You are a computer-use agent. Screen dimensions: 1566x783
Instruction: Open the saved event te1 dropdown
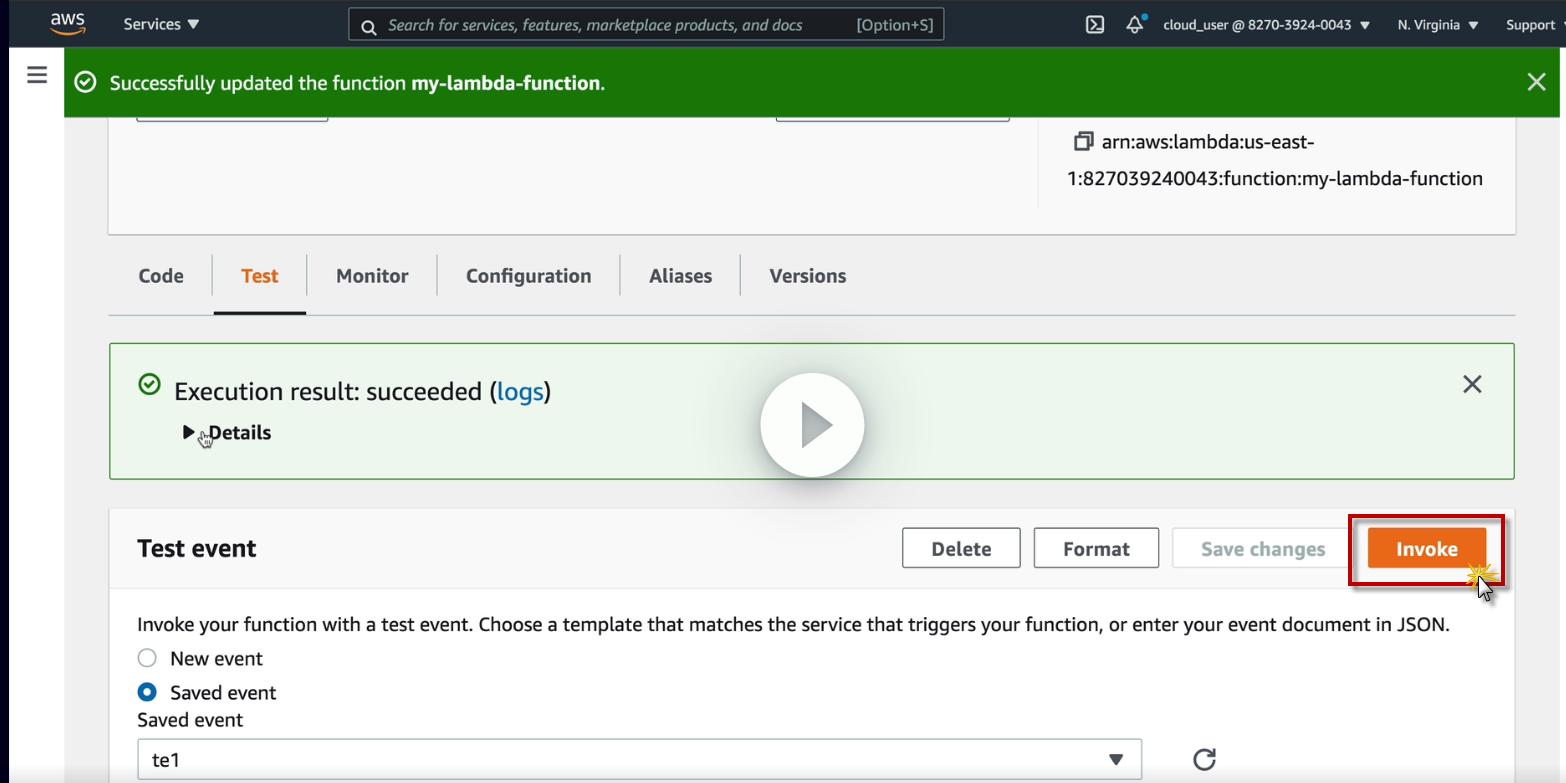point(638,759)
